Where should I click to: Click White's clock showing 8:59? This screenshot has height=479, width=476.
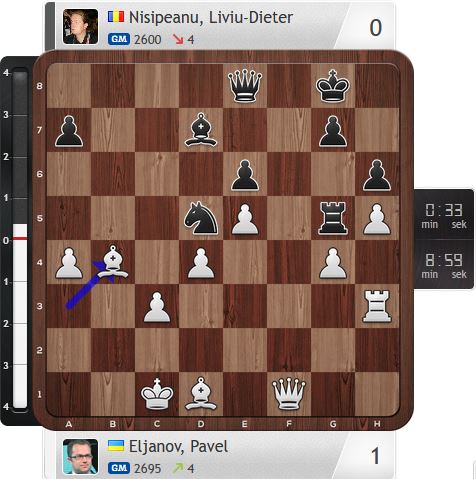444,265
